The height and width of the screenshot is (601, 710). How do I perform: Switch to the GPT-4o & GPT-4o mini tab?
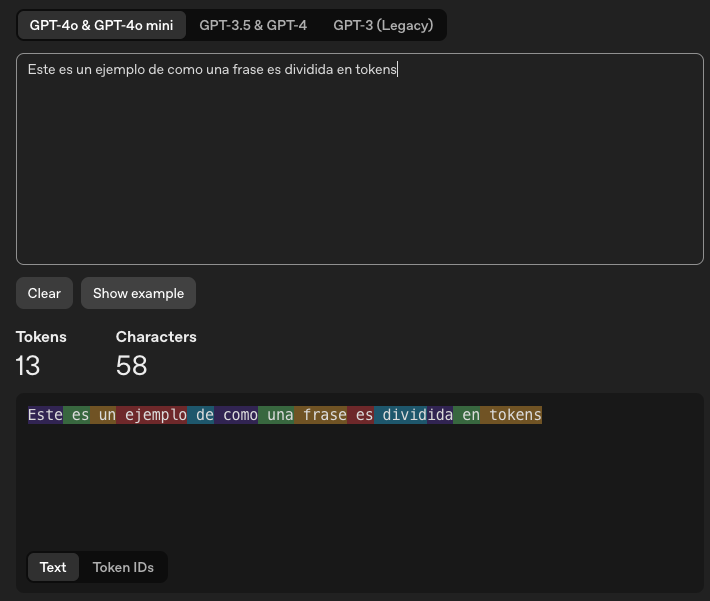point(101,26)
